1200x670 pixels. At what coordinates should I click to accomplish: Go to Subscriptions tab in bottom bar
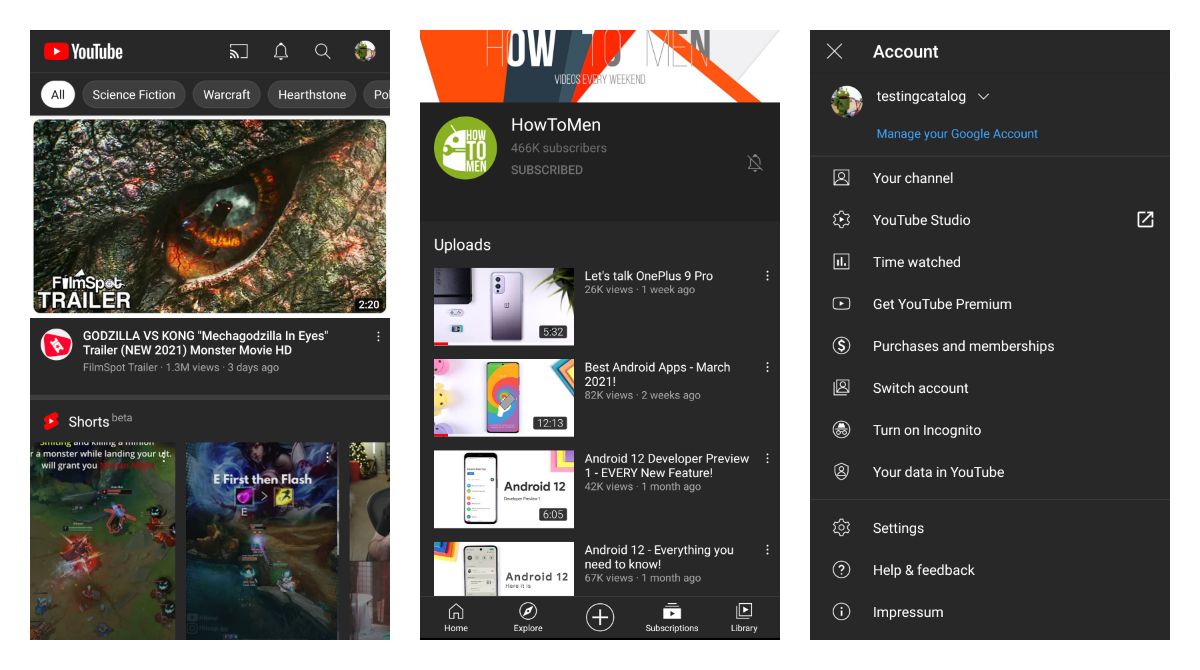pyautogui.click(x=672, y=618)
